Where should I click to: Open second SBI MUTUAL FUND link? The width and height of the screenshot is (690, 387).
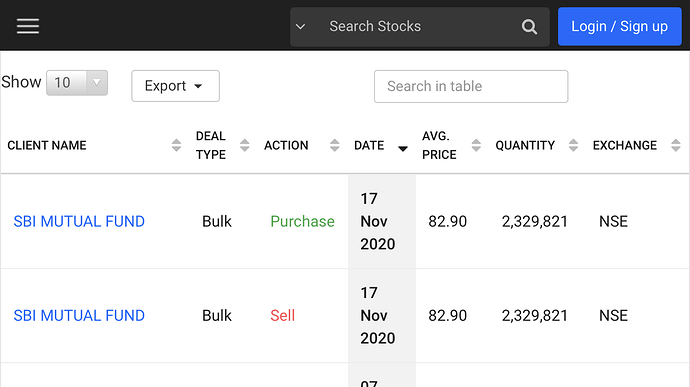point(79,316)
